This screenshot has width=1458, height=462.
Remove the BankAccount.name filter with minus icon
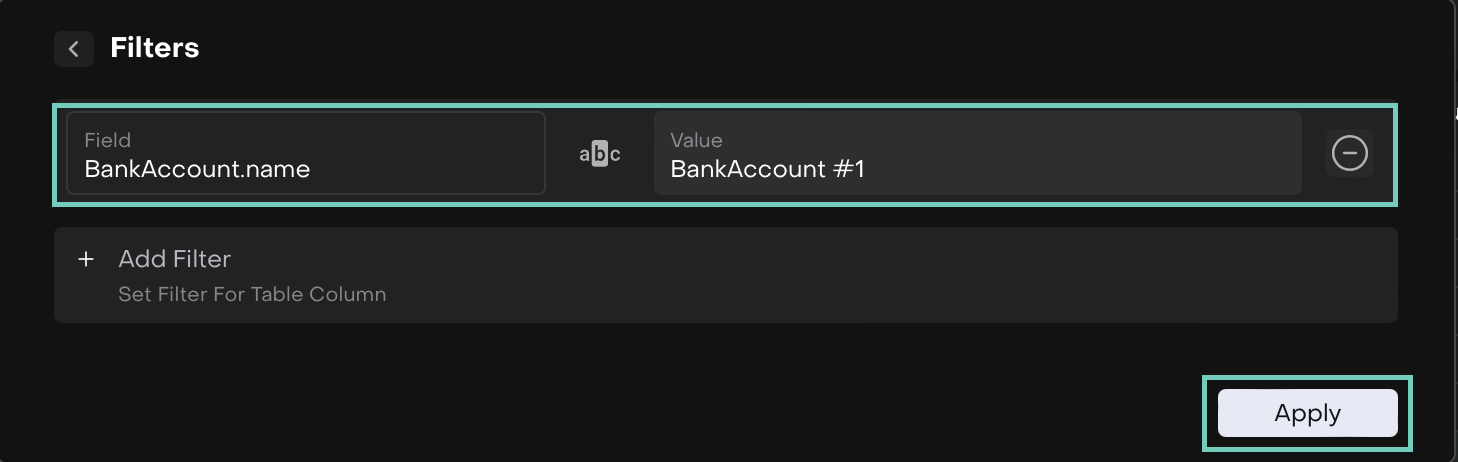[x=1349, y=153]
